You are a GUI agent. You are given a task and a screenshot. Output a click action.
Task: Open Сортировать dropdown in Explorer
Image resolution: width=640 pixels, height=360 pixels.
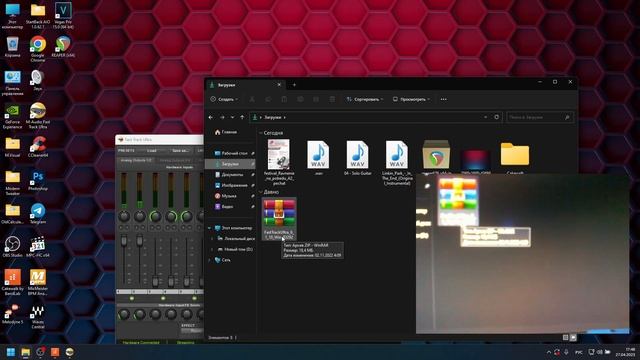tap(364, 99)
